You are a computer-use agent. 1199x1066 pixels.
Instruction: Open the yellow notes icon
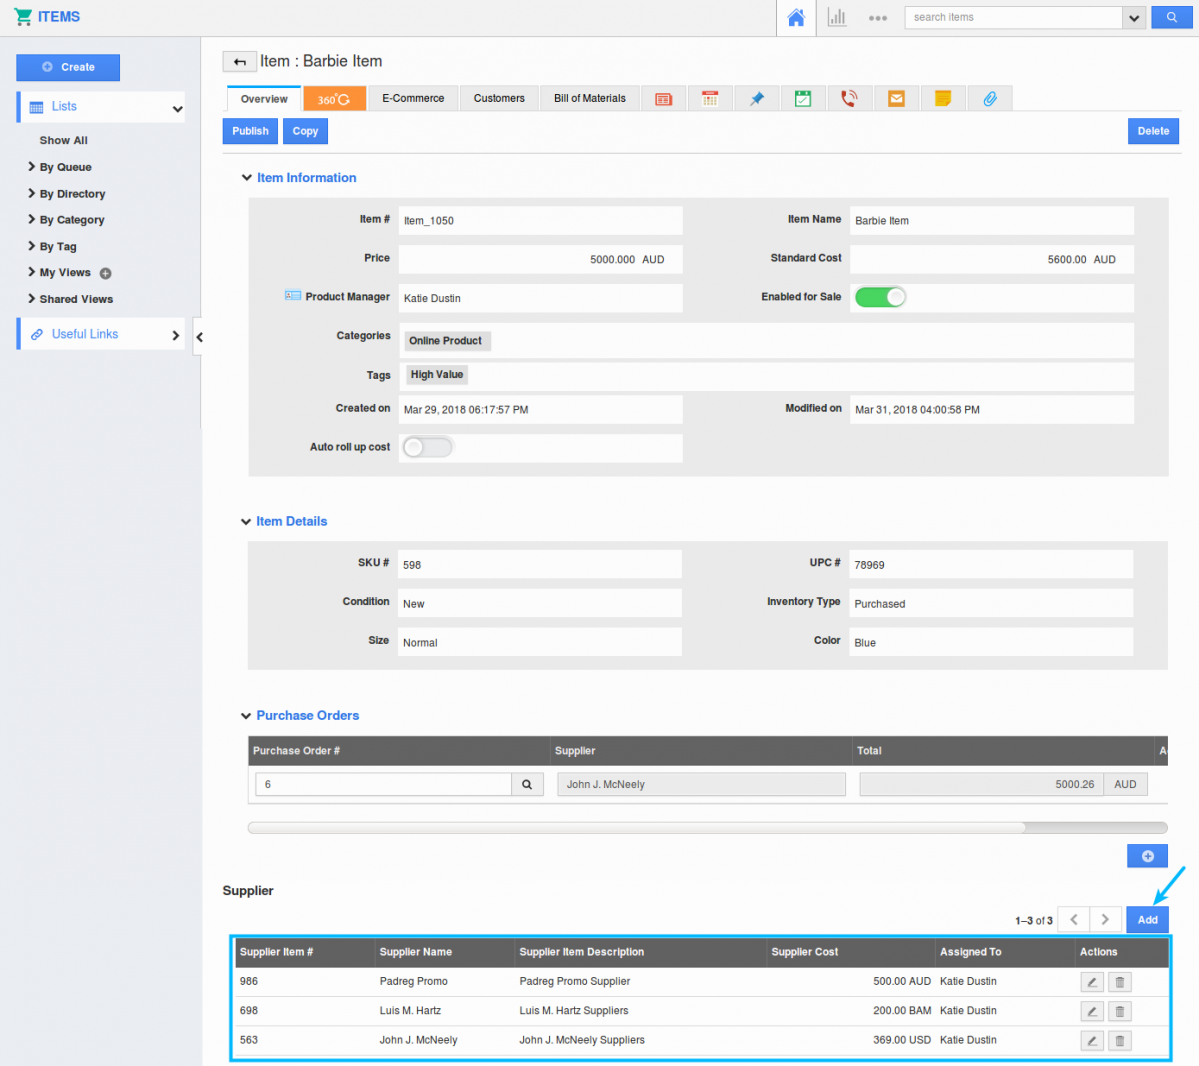click(x=942, y=99)
